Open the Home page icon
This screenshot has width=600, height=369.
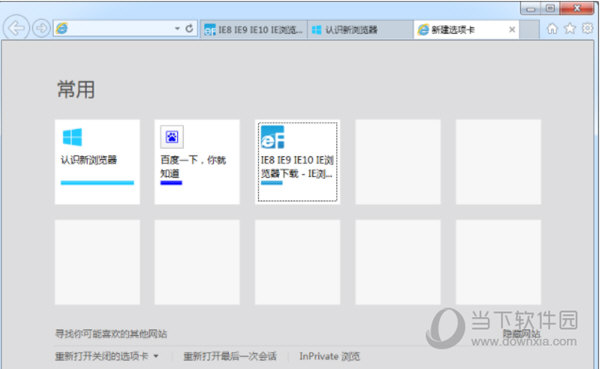click(552, 28)
